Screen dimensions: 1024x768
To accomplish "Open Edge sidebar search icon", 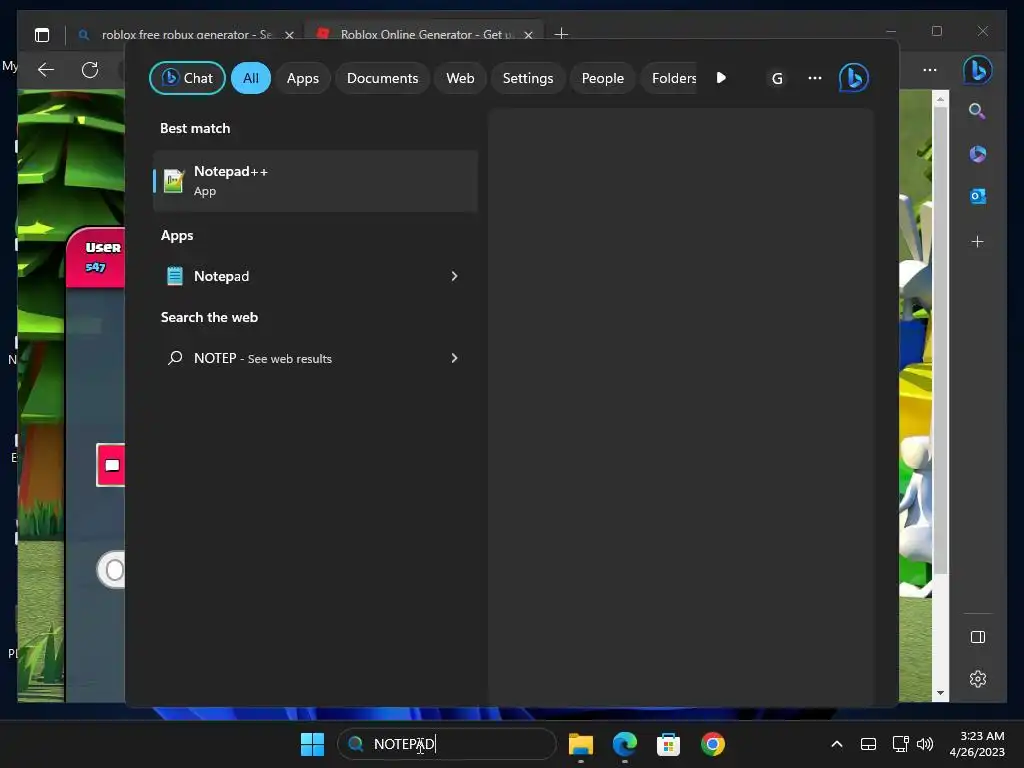I will (x=977, y=111).
